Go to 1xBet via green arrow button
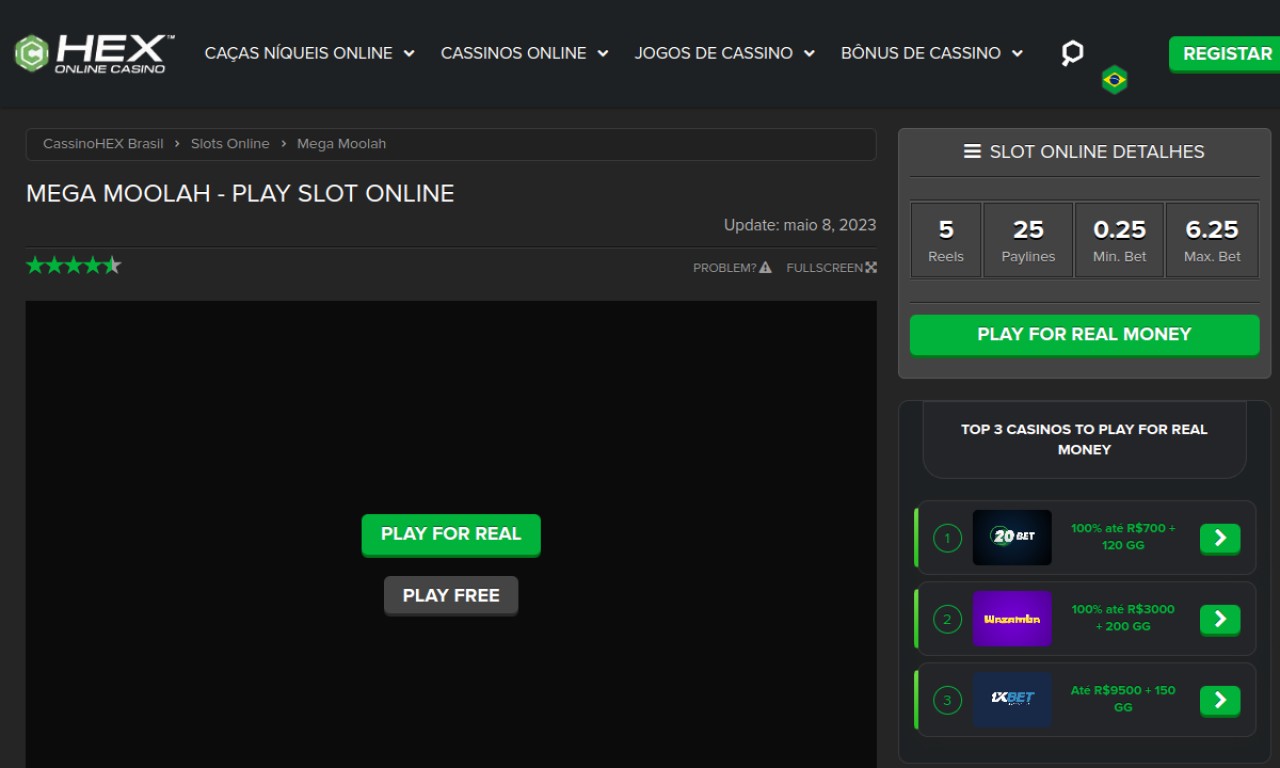This screenshot has height=768, width=1280. 1220,700
